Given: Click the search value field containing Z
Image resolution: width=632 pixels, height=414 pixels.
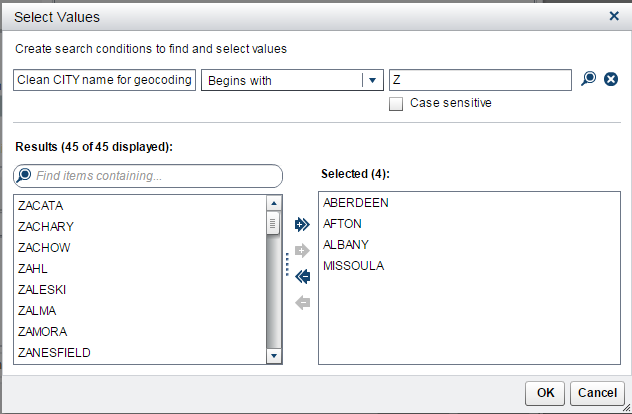Looking at the screenshot, I should [480, 80].
